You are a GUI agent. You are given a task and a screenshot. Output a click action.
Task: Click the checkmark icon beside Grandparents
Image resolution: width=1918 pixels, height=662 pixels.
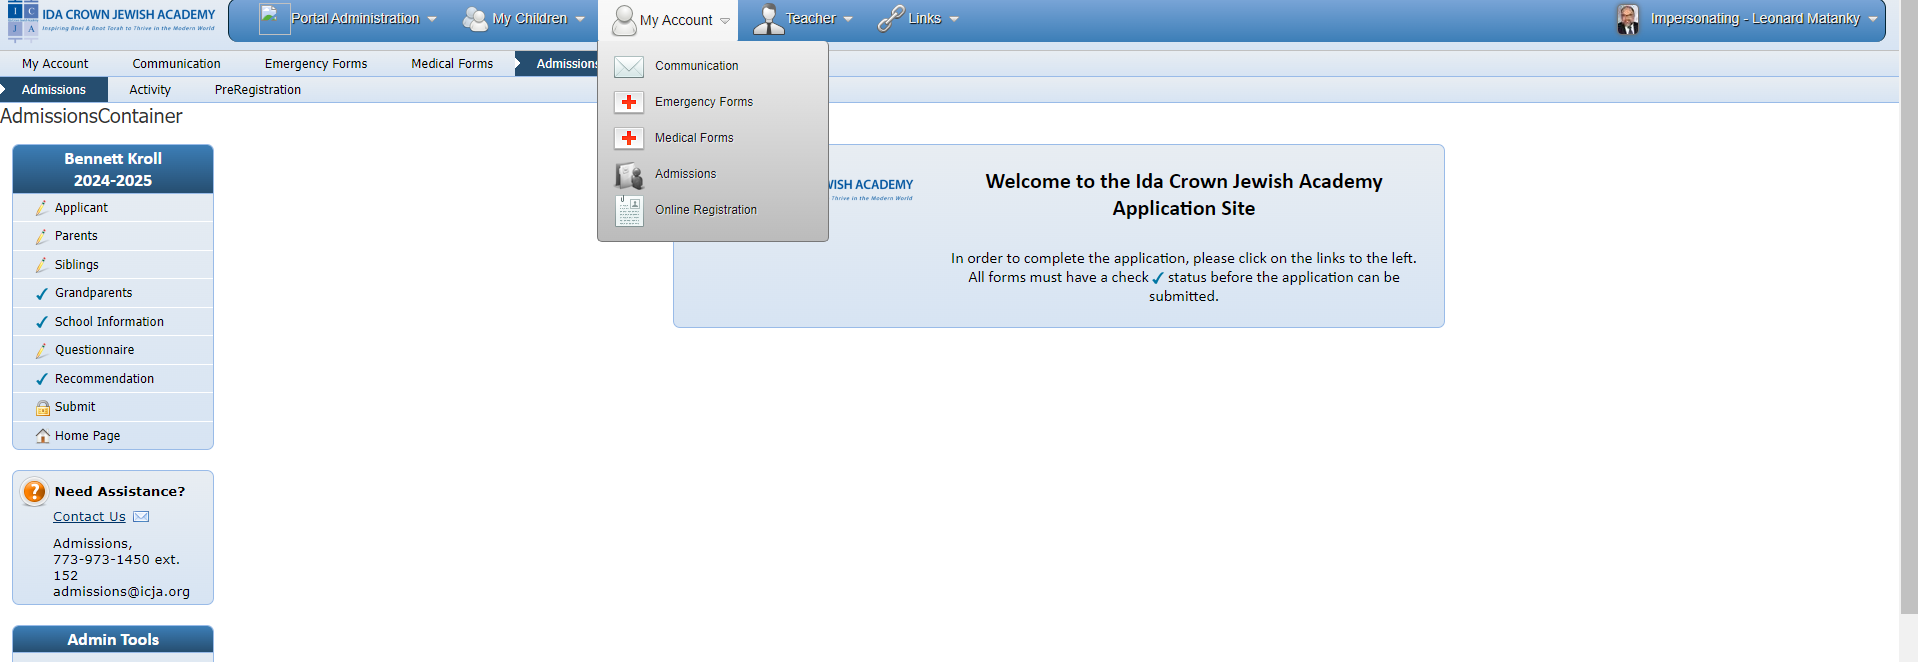pos(42,293)
